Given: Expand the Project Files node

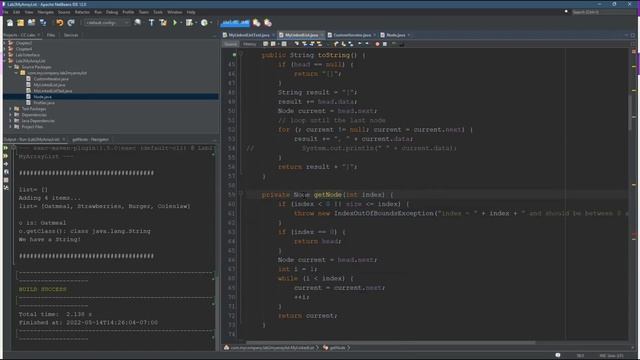Looking at the screenshot, I should [10, 127].
